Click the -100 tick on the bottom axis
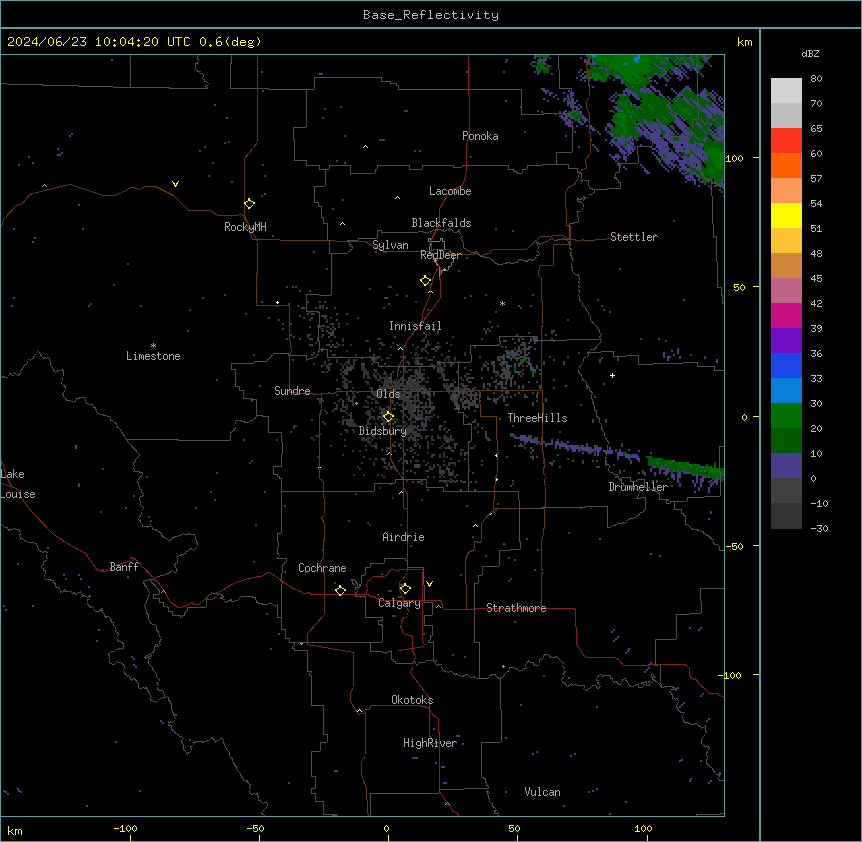The width and height of the screenshot is (862, 842). click(125, 828)
